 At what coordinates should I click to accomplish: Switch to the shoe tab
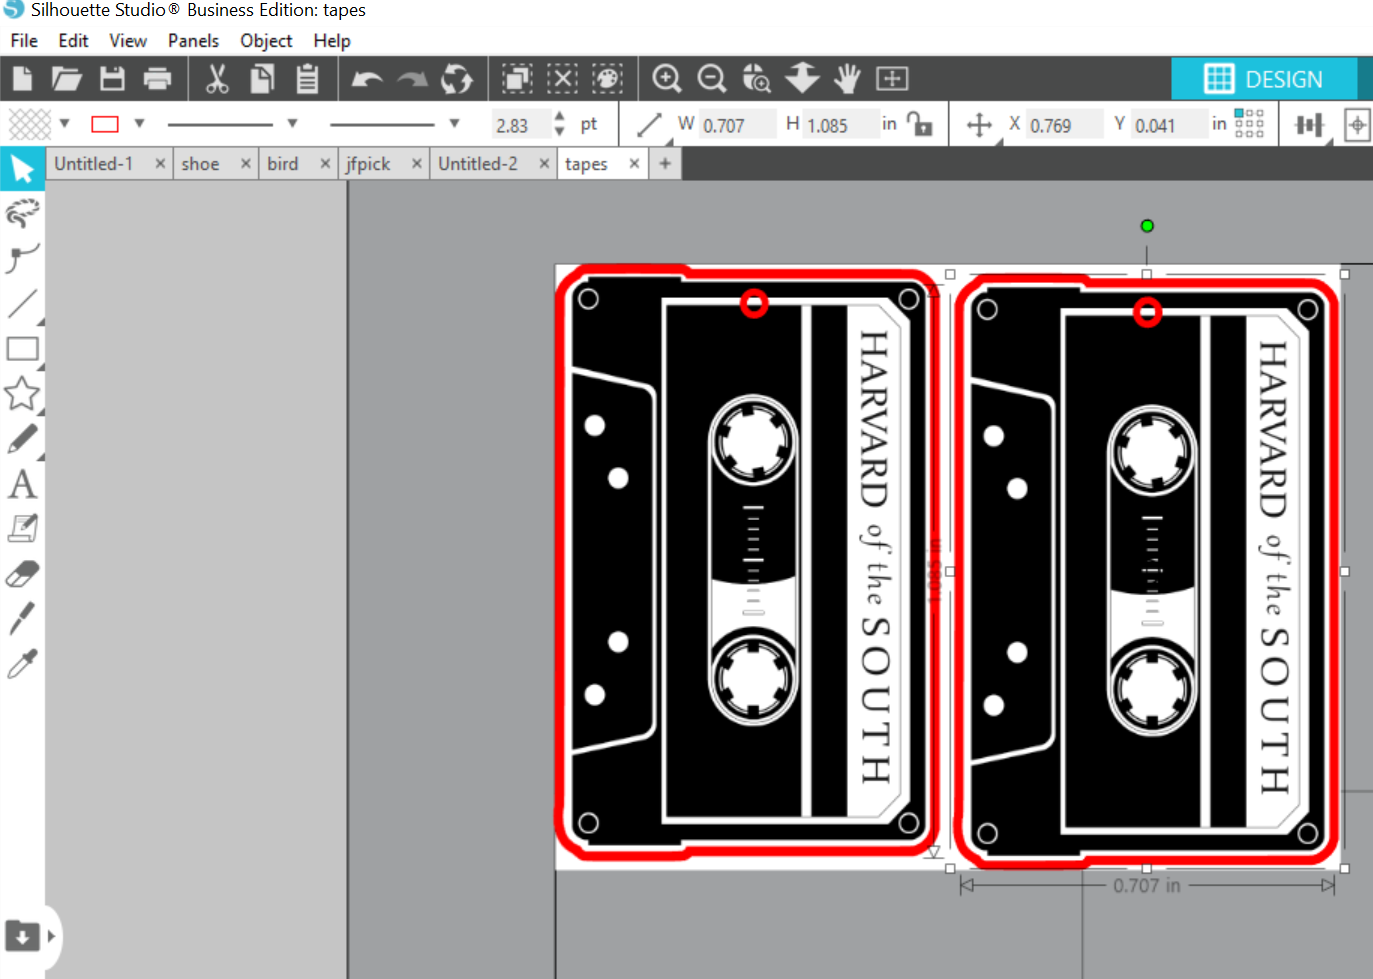(200, 164)
